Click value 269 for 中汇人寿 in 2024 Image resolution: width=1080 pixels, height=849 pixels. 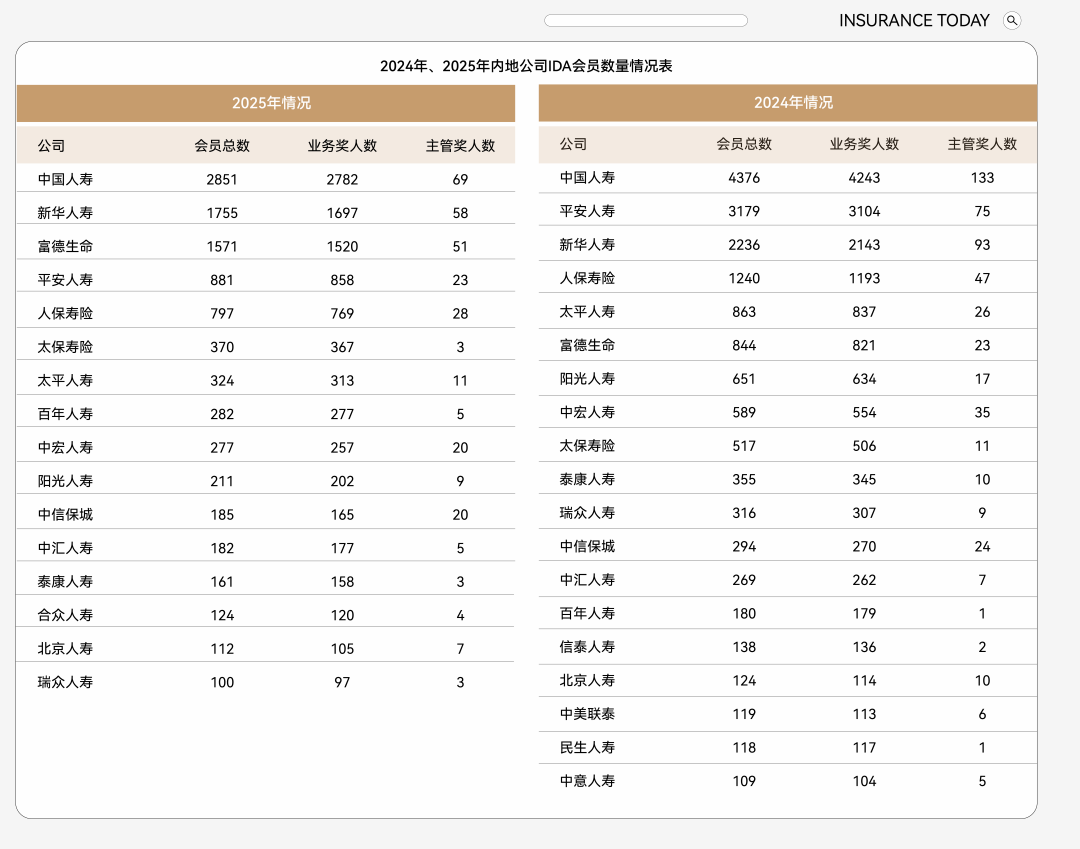coord(744,580)
